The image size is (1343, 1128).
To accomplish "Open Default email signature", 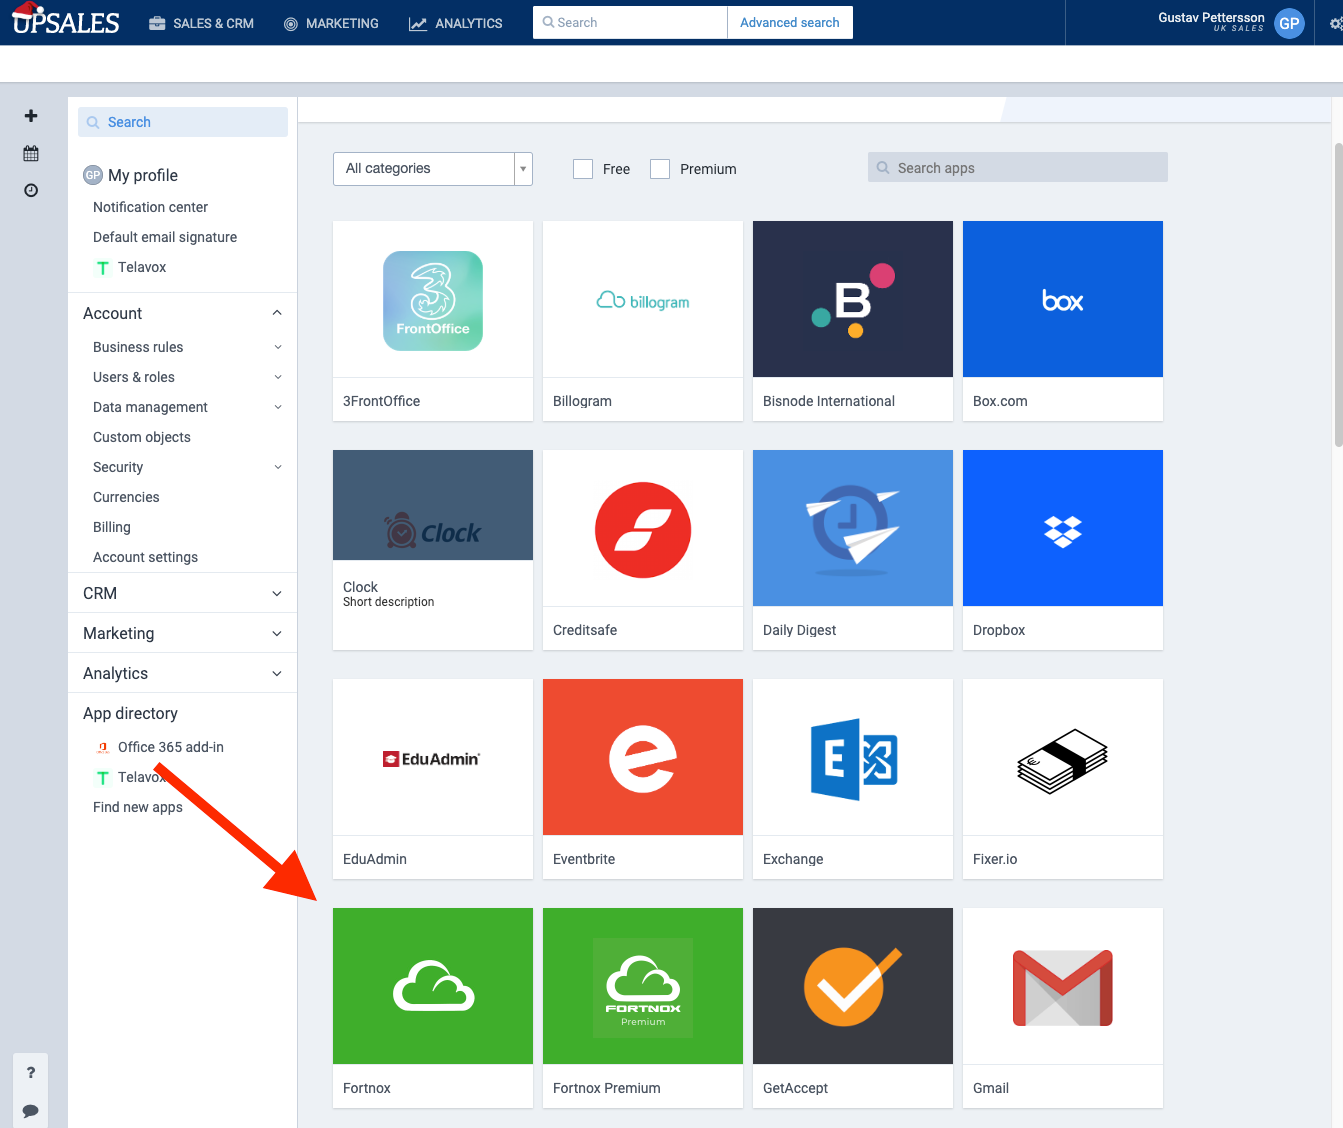I will [x=165, y=237].
